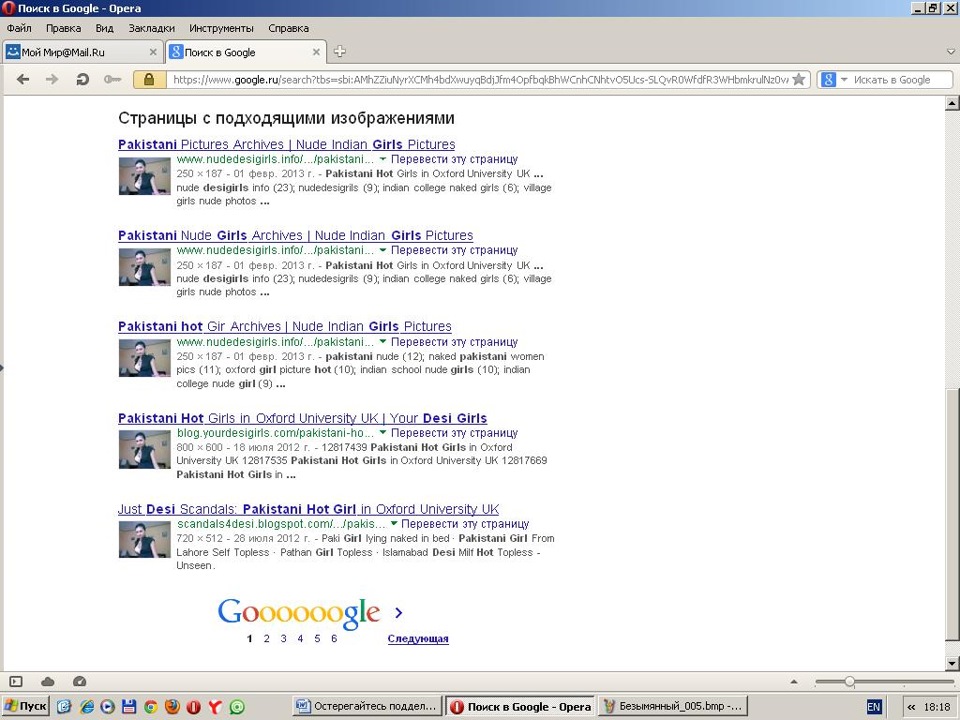960x720 pixels.
Task: Open the green Mail.Ru Agent icon
Action: pos(237,707)
